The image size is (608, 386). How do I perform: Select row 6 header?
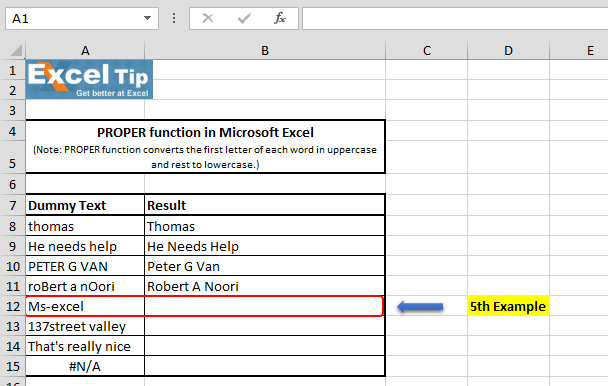(x=13, y=184)
